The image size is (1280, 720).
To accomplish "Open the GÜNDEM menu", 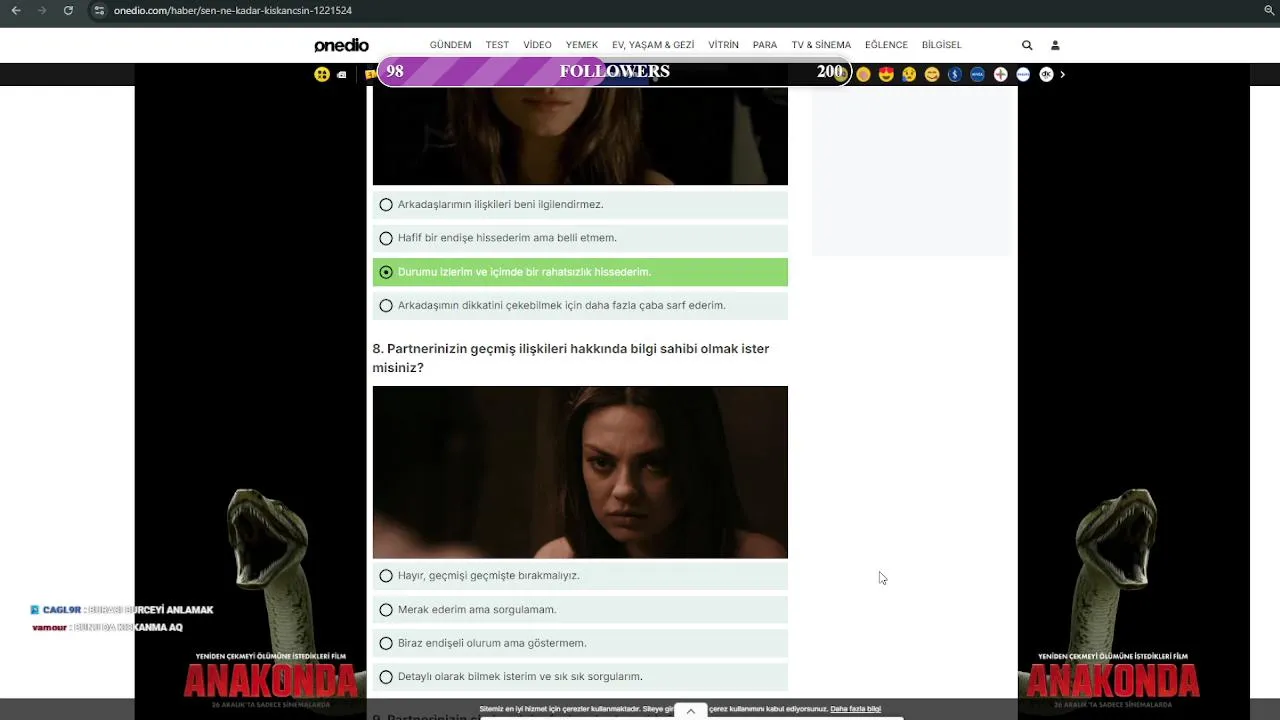I will (450, 45).
